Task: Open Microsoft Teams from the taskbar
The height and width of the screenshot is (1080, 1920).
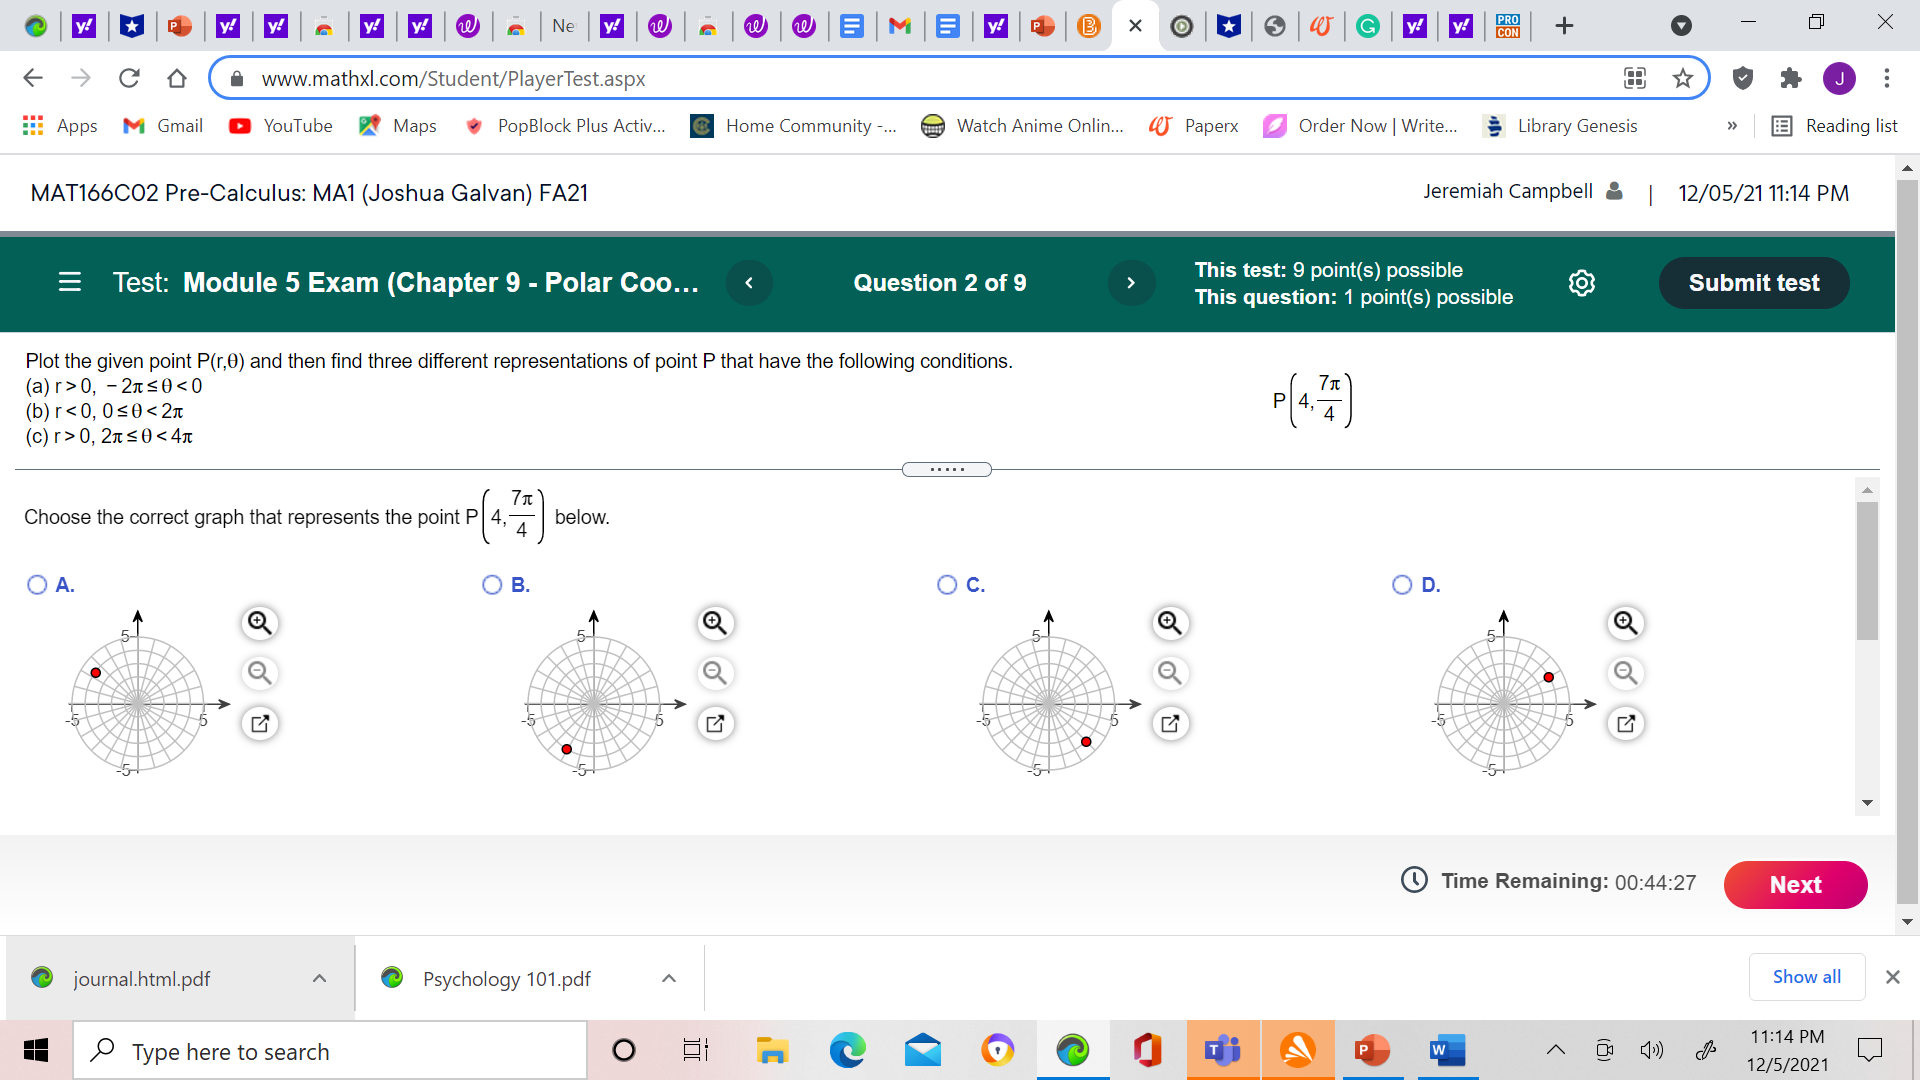Action: click(x=1222, y=1050)
